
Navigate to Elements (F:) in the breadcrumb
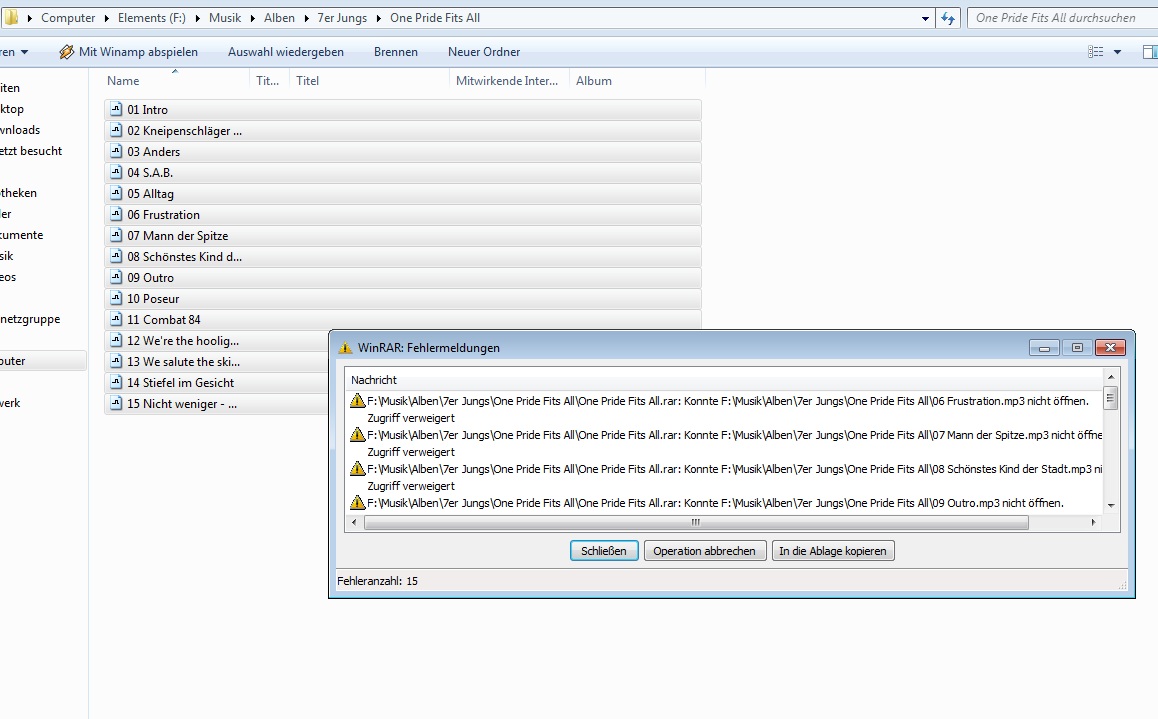pyautogui.click(x=151, y=18)
